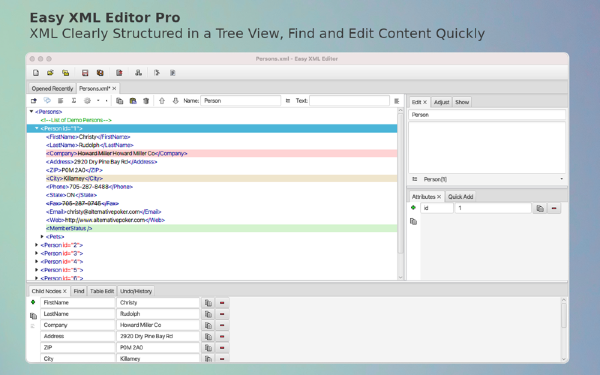The height and width of the screenshot is (375, 600).
Task: Select the MemberStatus row in tree
Action: 221,228
